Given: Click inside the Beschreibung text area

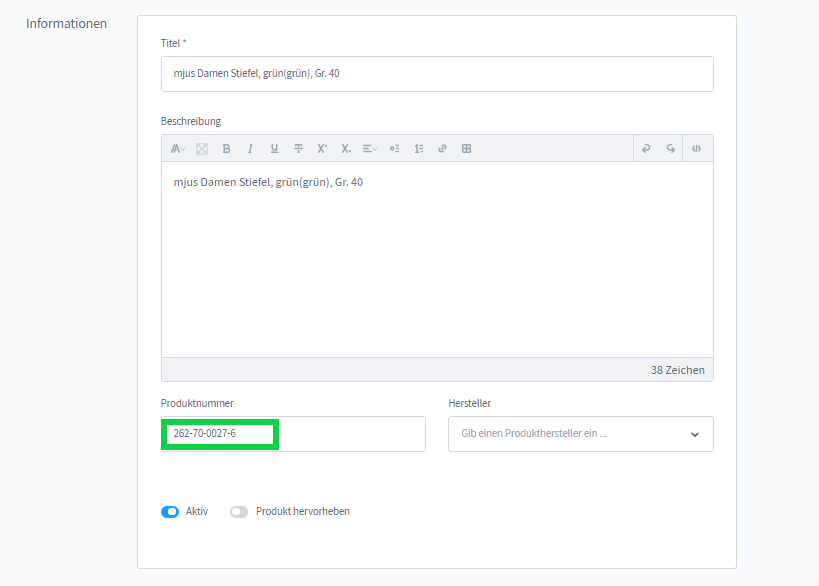Looking at the screenshot, I should tap(437, 260).
